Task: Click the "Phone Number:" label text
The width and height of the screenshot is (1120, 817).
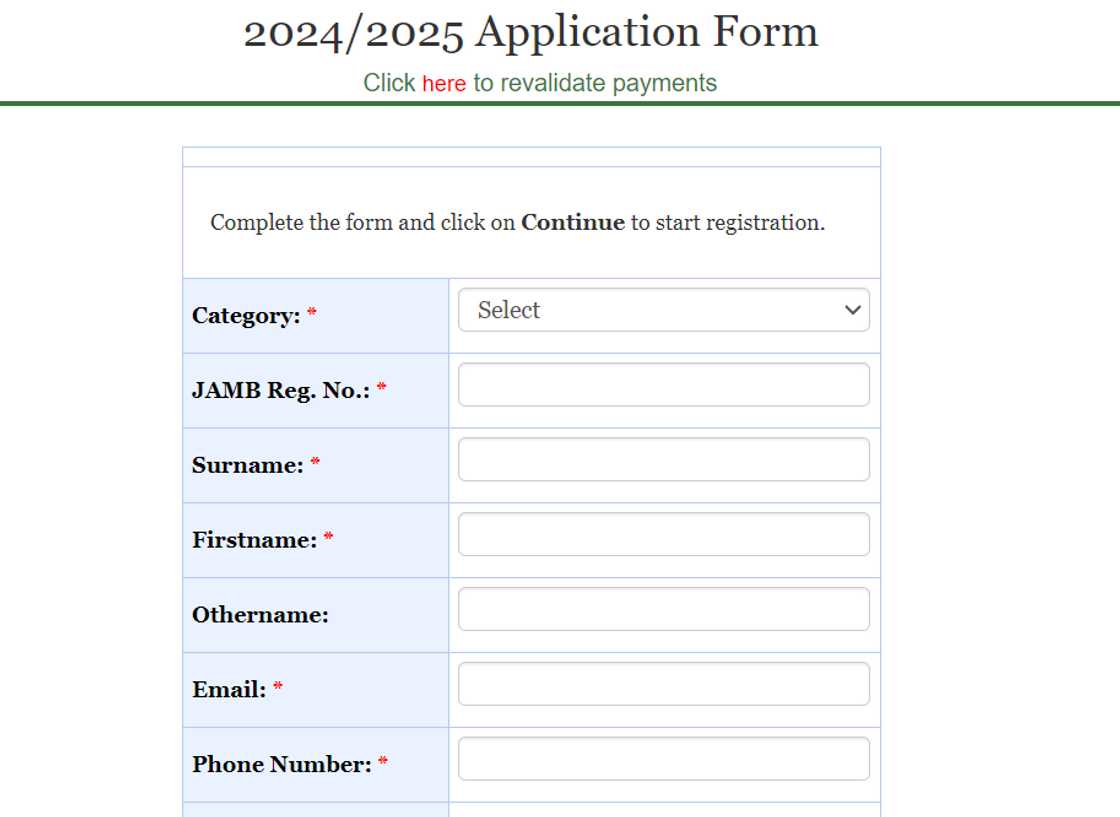Action: pos(282,765)
